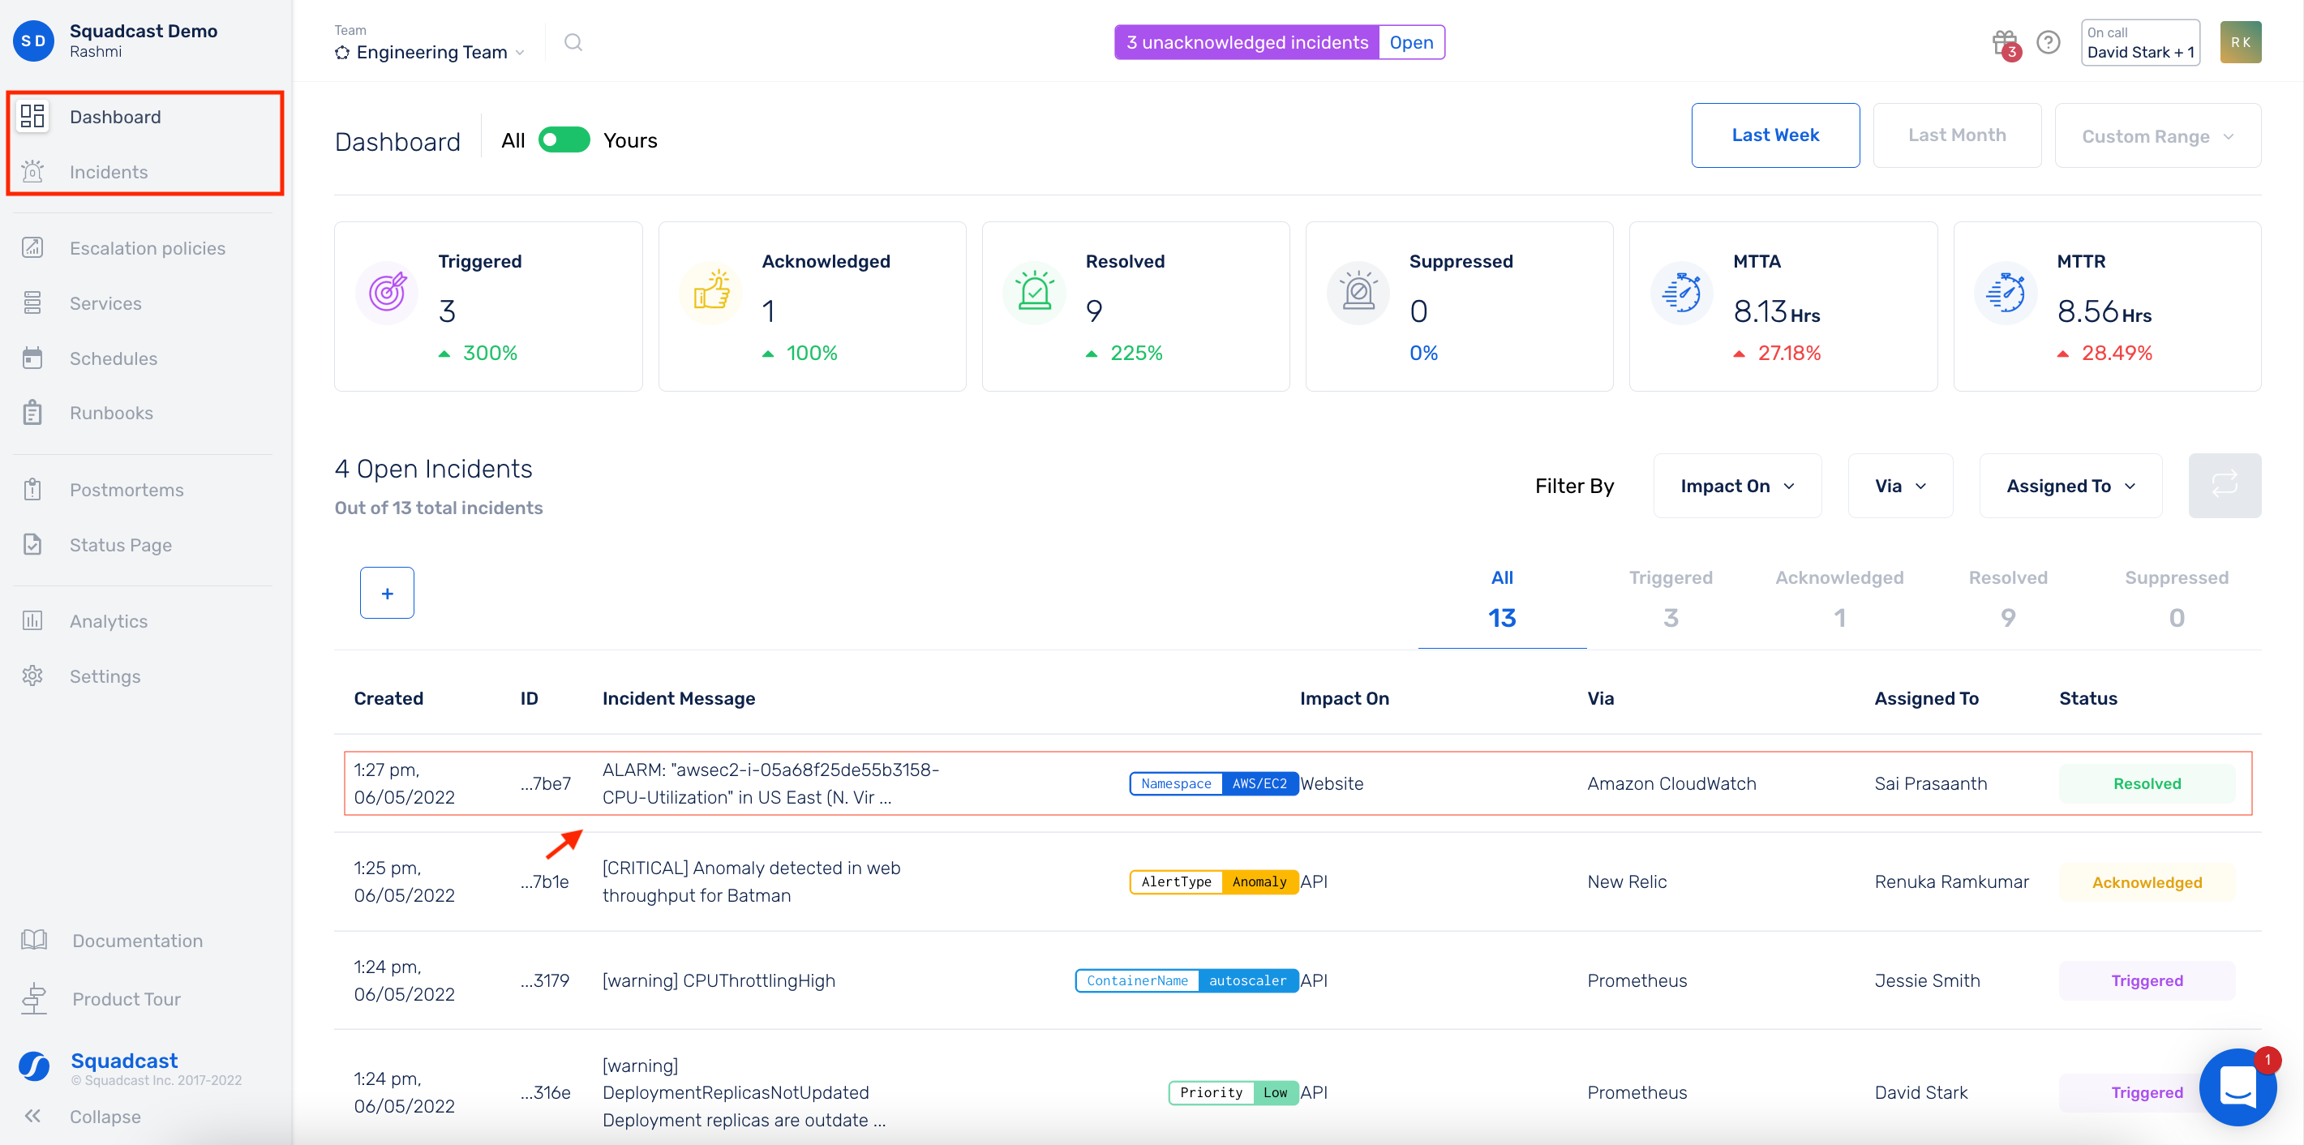Start the Product Tour signpost icon
Viewport: 2304px width, 1145px height.
(x=34, y=998)
